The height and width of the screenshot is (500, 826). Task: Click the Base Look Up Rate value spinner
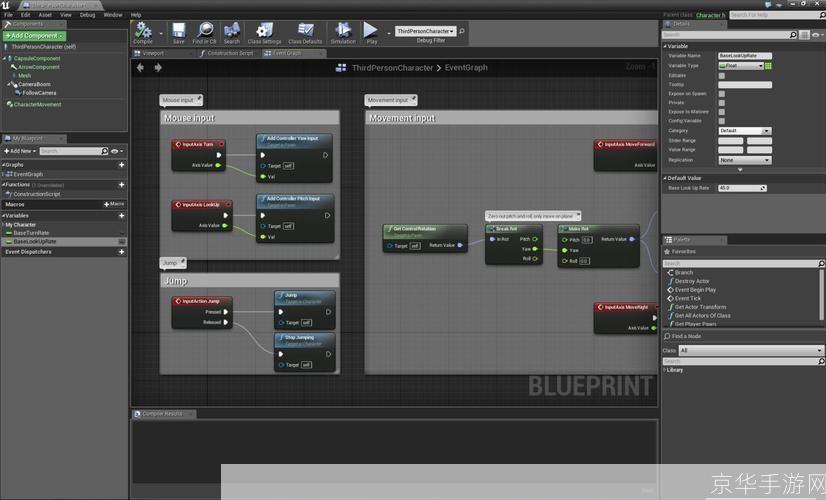[x=742, y=188]
